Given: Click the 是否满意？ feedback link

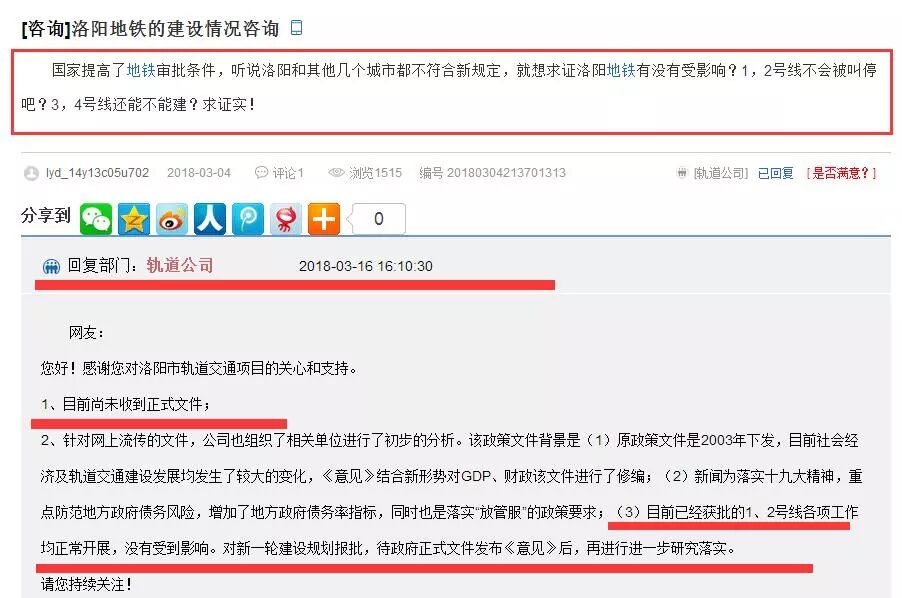Looking at the screenshot, I should point(841,173).
